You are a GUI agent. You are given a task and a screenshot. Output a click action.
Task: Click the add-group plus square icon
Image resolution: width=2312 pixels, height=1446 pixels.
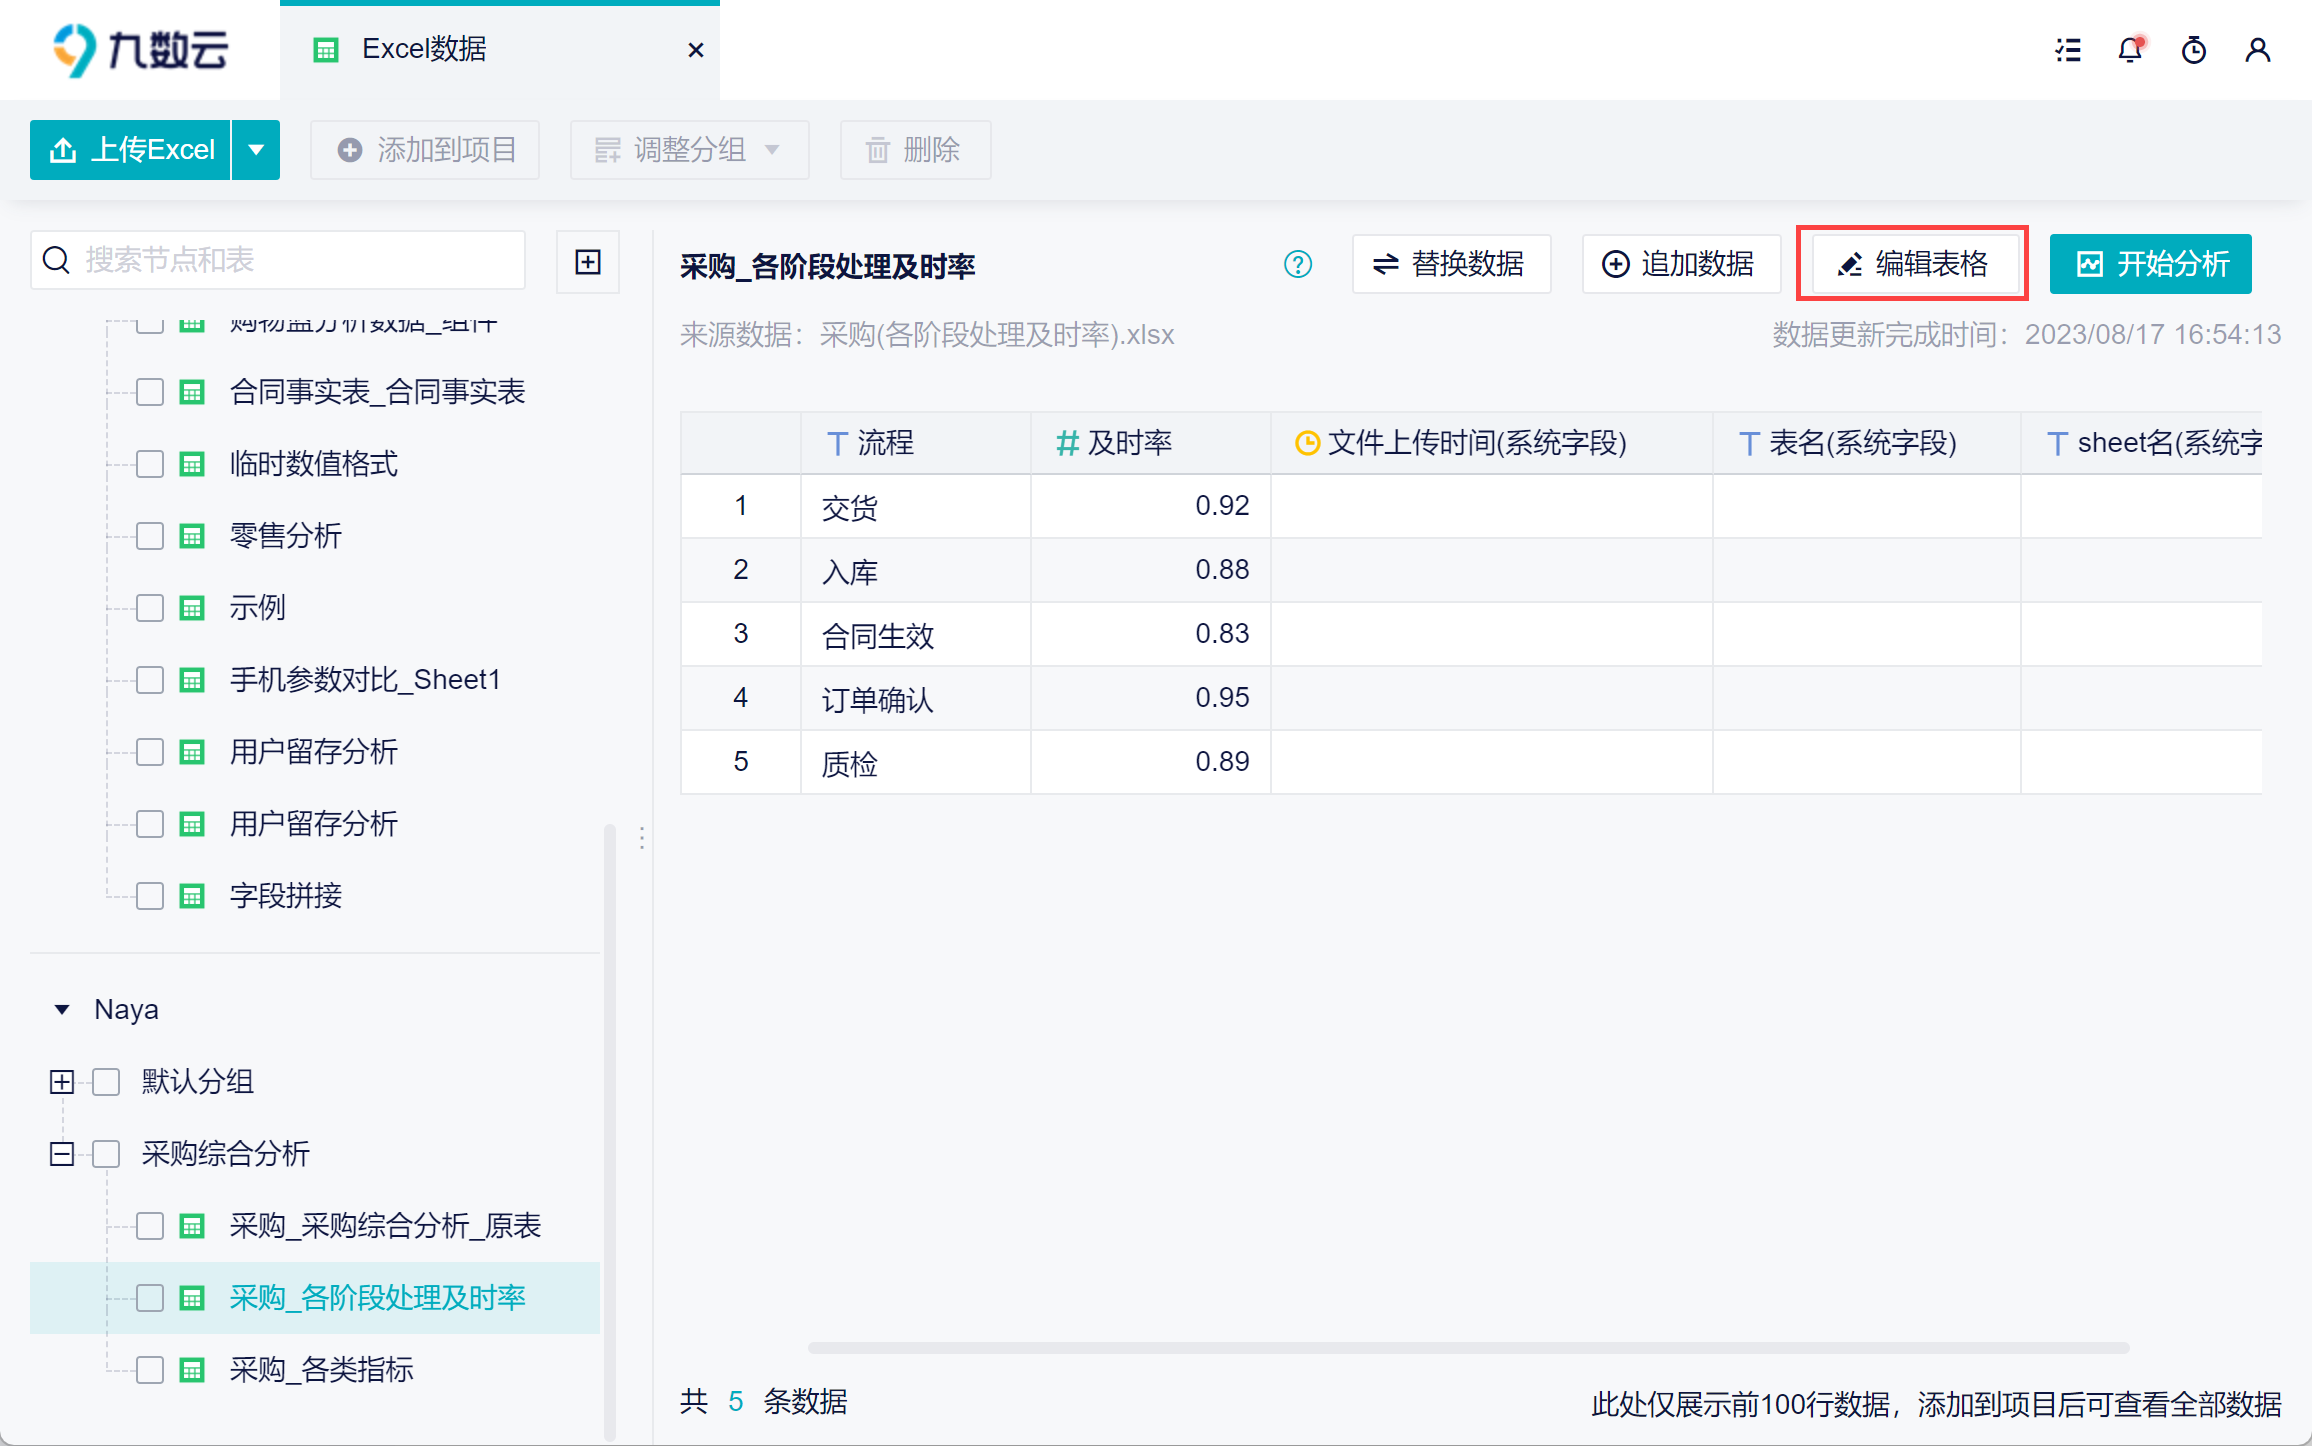[588, 262]
